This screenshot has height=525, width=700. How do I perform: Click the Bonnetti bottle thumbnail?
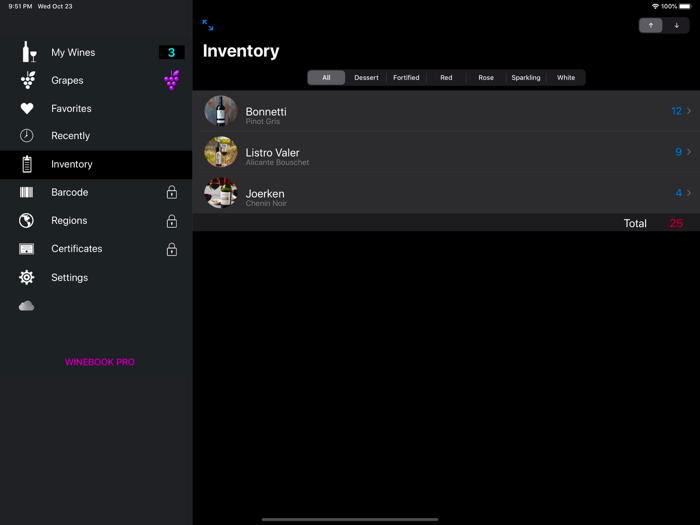[221, 111]
